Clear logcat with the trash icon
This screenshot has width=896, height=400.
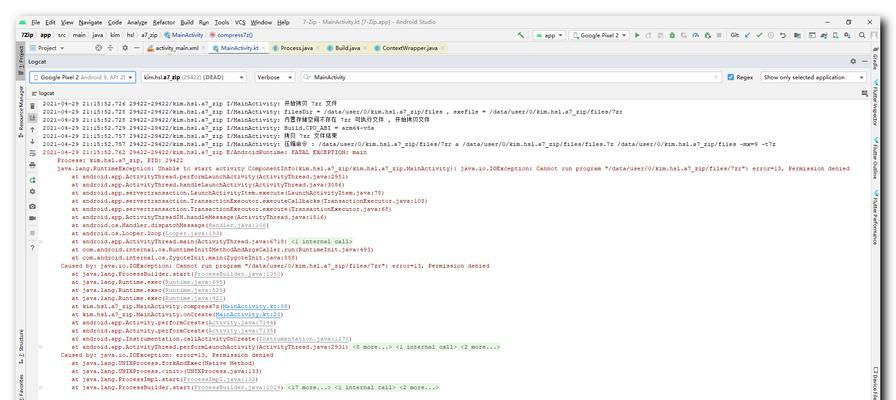tap(32, 106)
